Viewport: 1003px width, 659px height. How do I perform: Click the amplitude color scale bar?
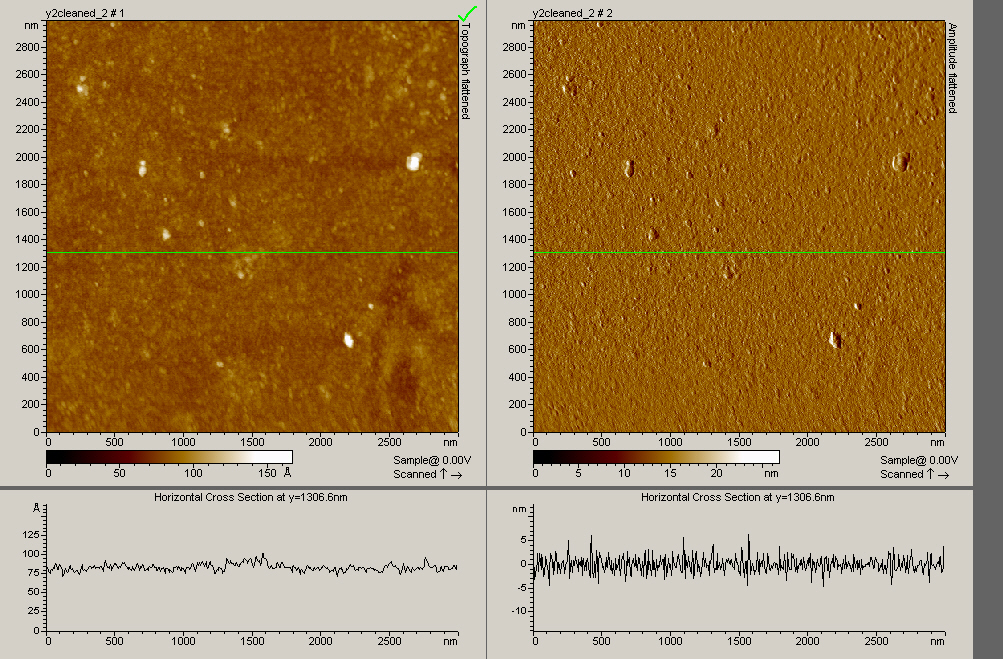pyautogui.click(x=656, y=457)
